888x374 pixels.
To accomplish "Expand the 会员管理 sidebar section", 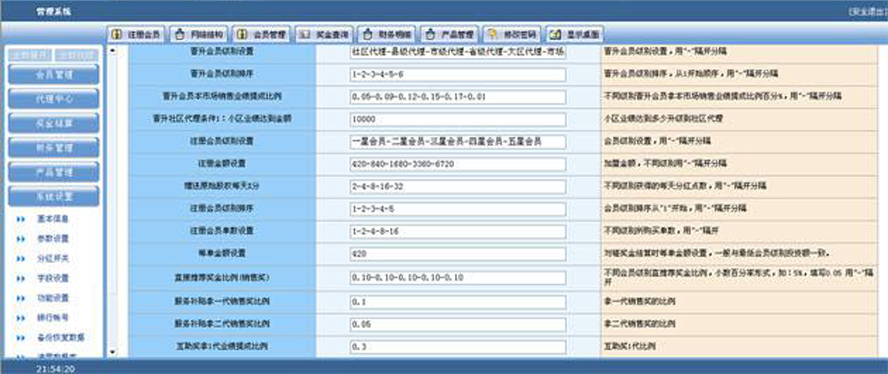I will [54, 74].
